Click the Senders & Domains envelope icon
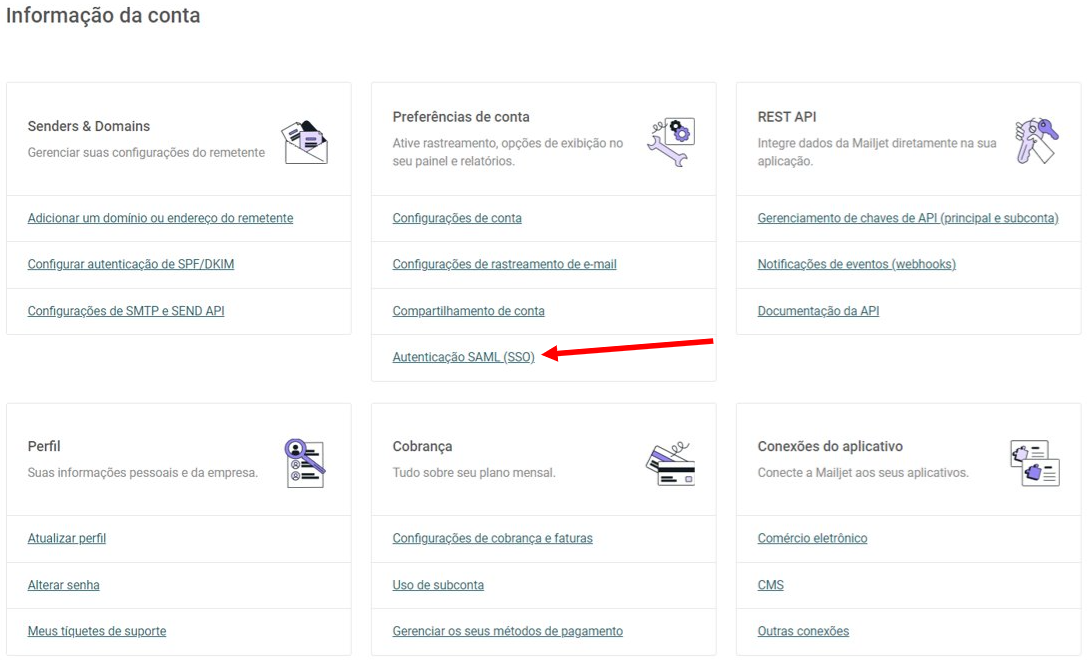Viewport: 1089px width, 660px height. tap(305, 142)
